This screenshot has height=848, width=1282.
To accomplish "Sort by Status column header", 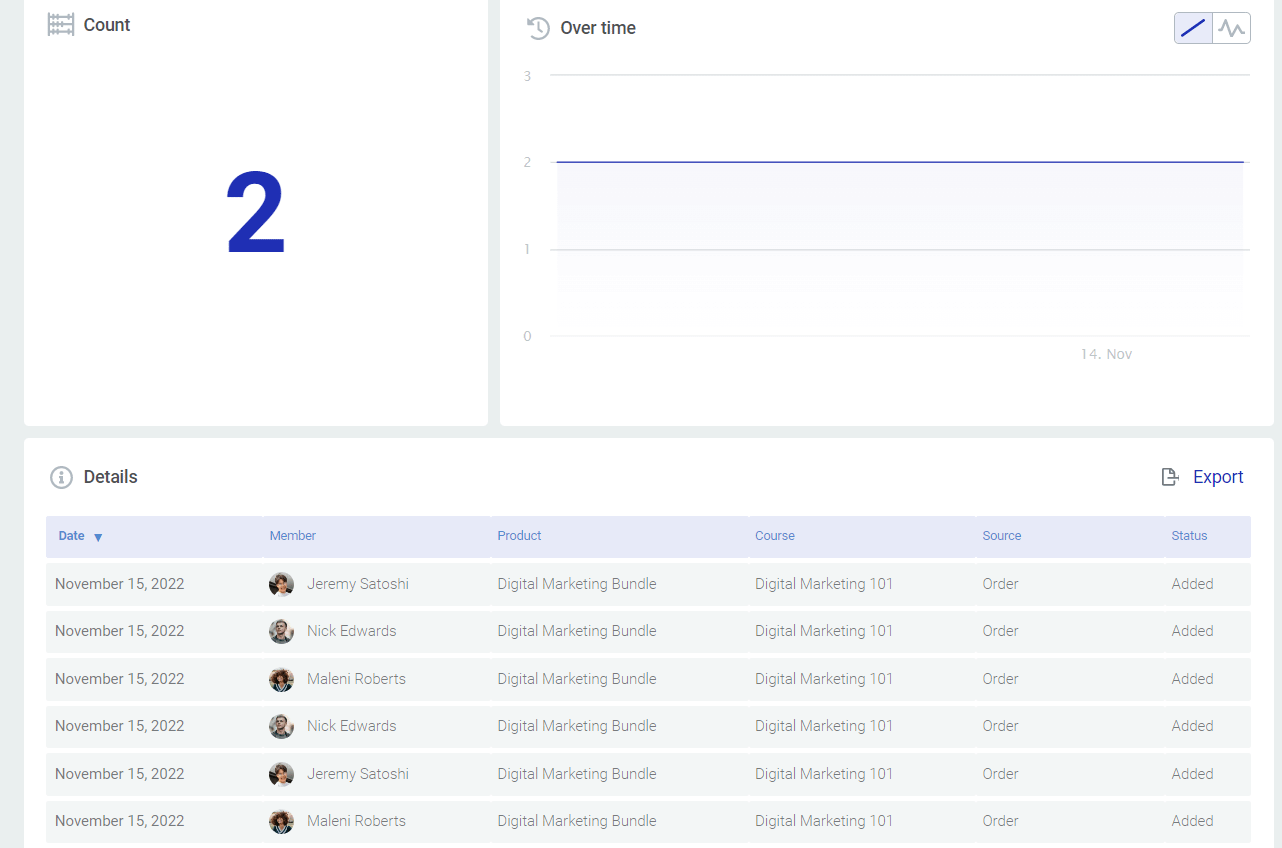I will tap(1189, 536).
